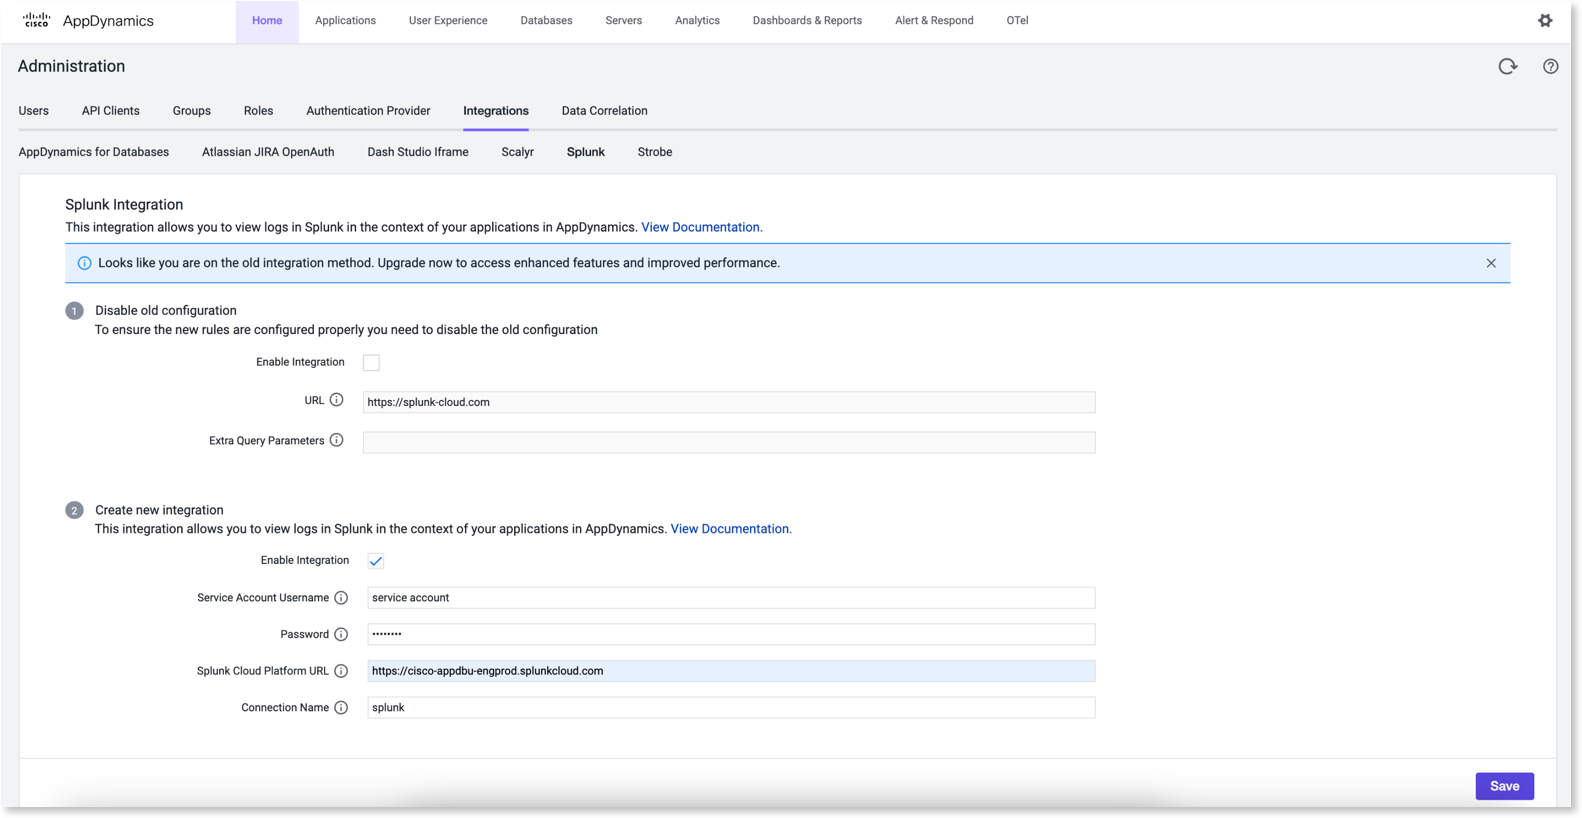Switch to the API Clients tab
The height and width of the screenshot is (818, 1582).
click(x=111, y=111)
